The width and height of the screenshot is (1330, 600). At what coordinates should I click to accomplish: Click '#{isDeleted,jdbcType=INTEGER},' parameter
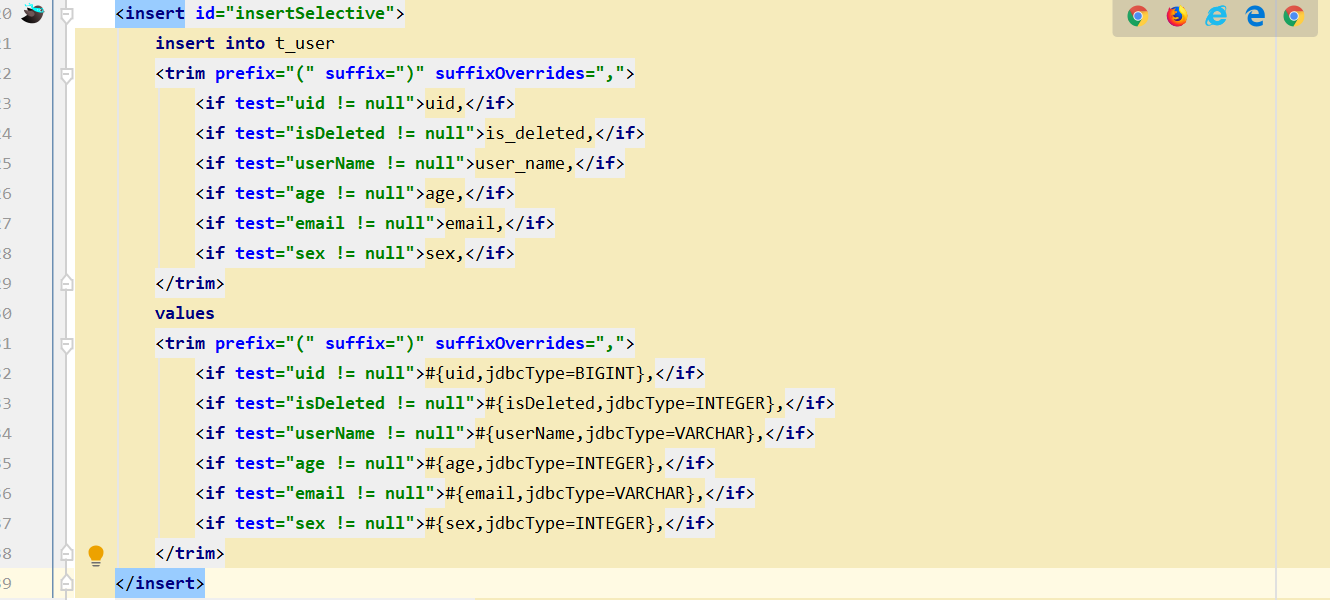point(635,403)
